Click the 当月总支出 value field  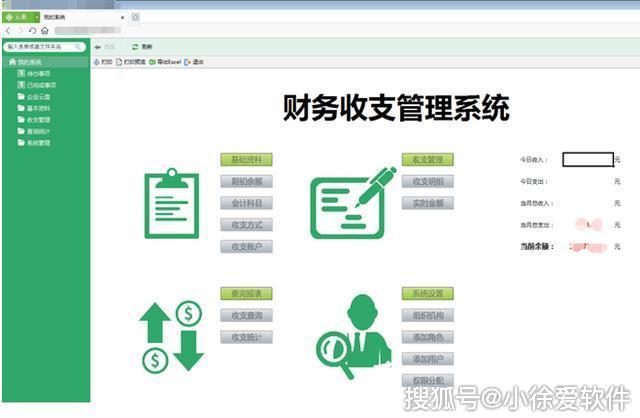click(588, 225)
